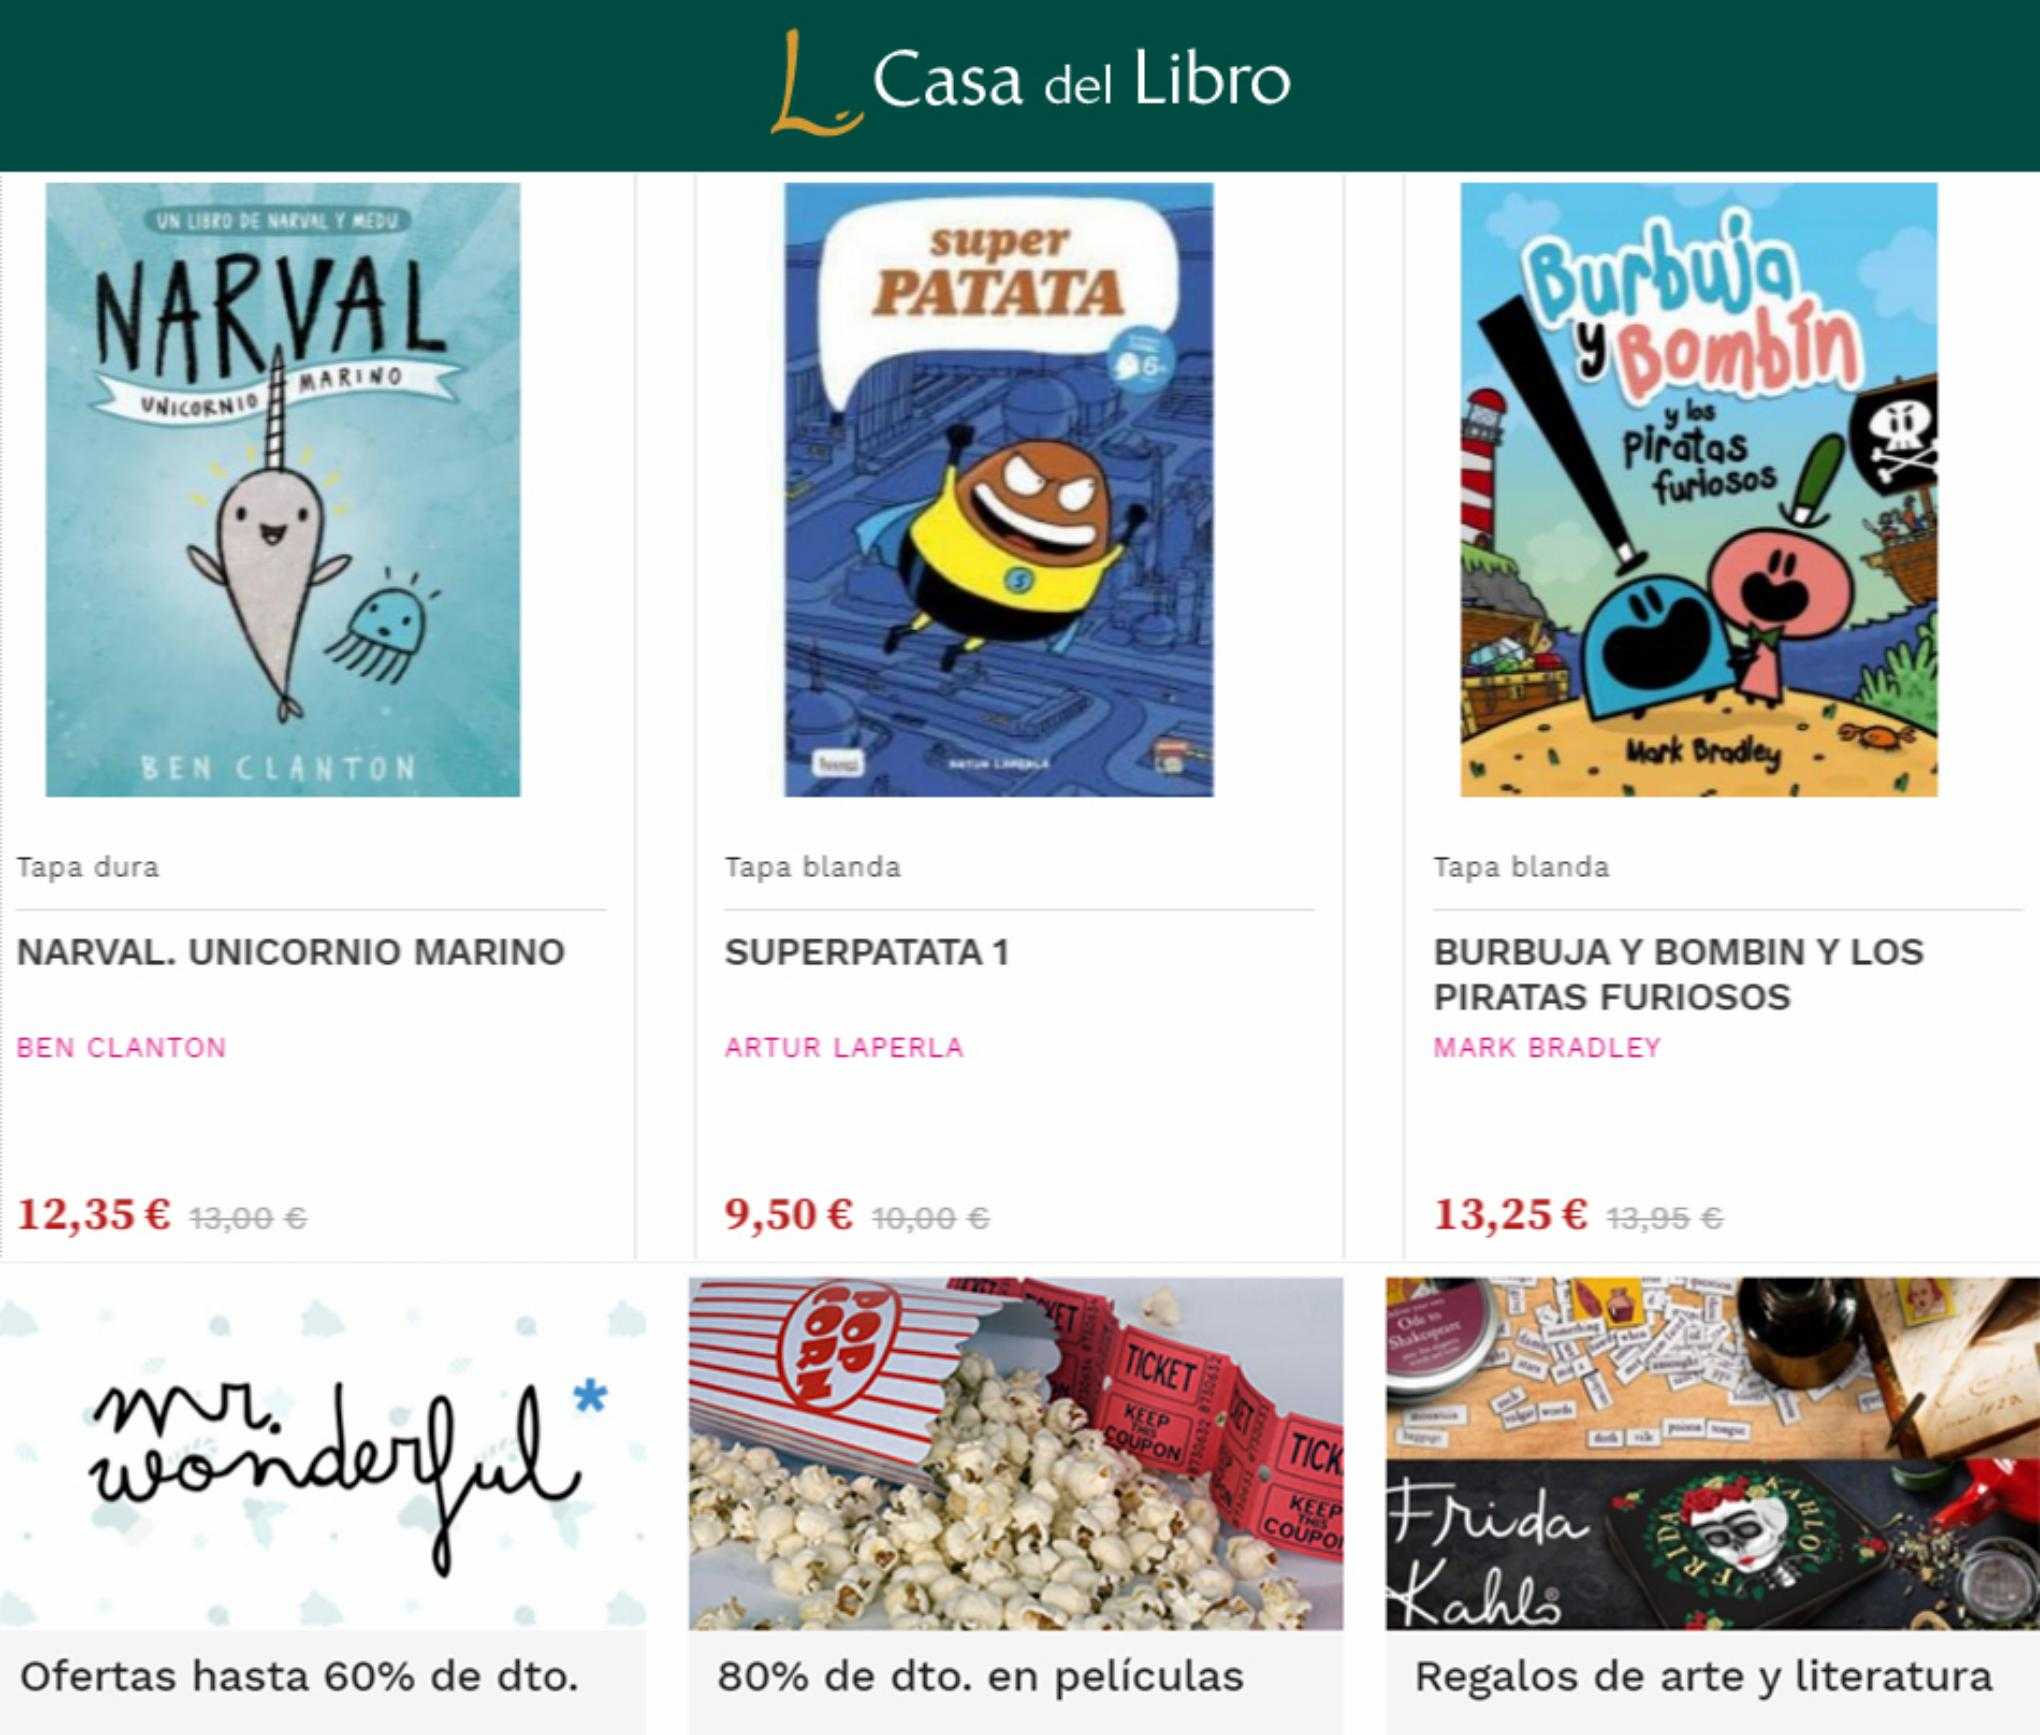
Task: View author Artur Laperla's page
Action: pyautogui.click(x=844, y=1047)
